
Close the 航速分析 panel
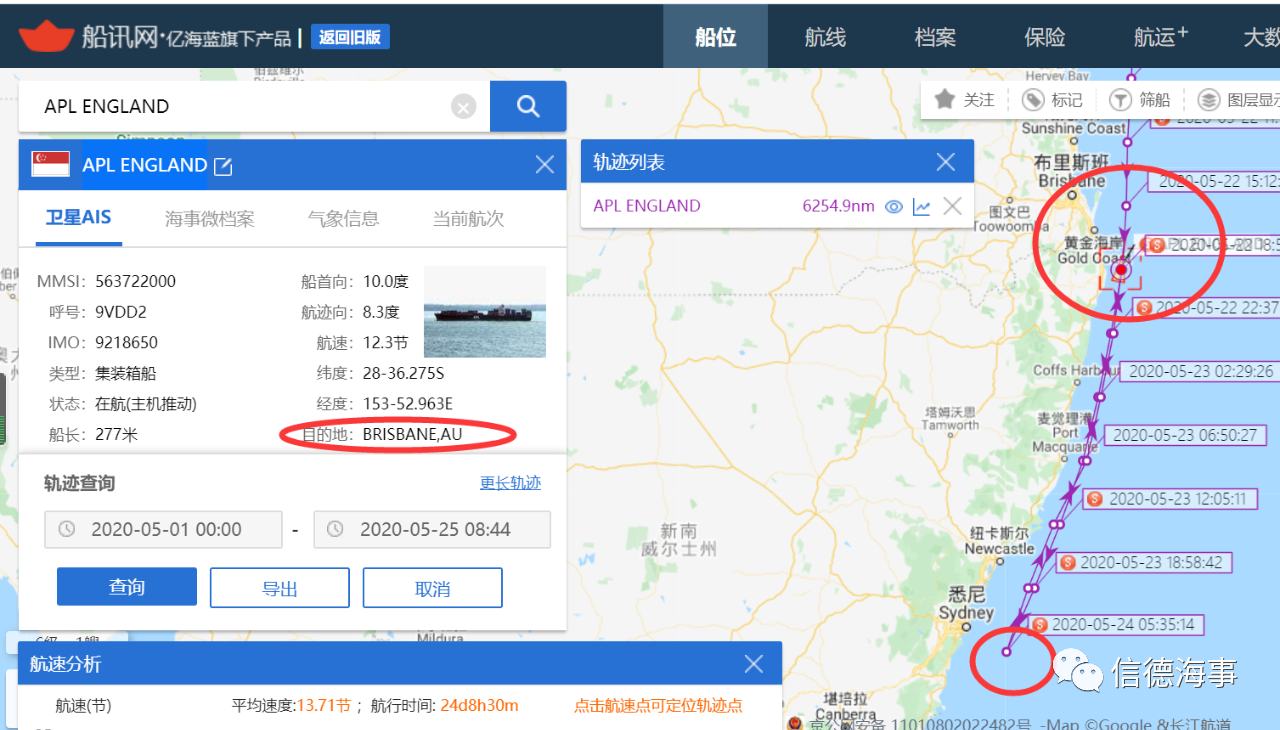pos(754,664)
